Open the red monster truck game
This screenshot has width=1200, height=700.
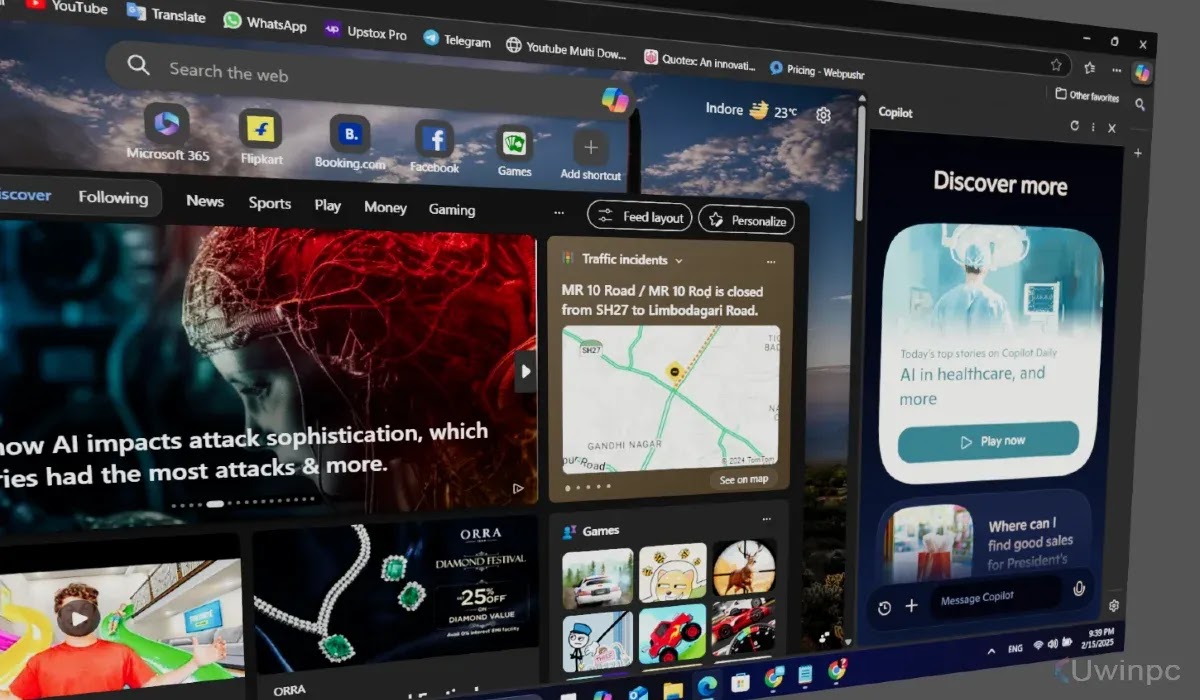click(x=673, y=633)
